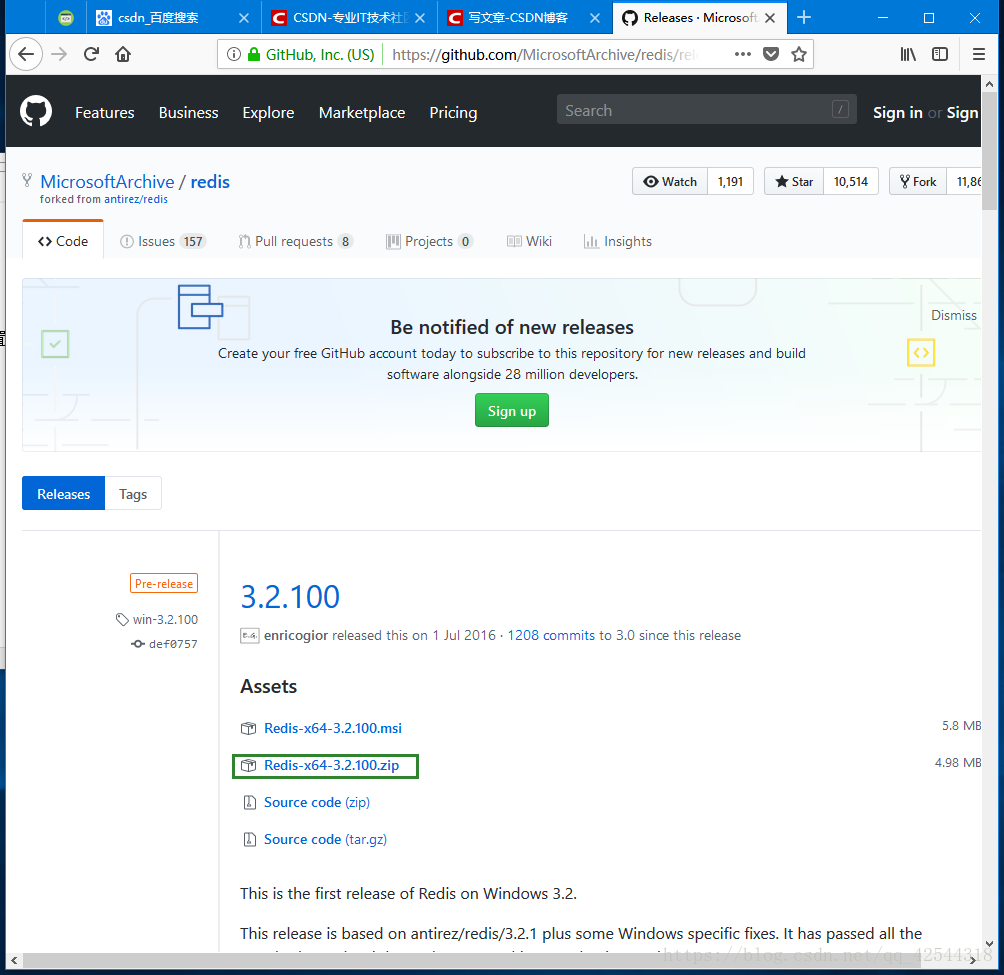This screenshot has height=975, width=1004.
Task: Click the green Sign up button
Action: click(x=512, y=410)
